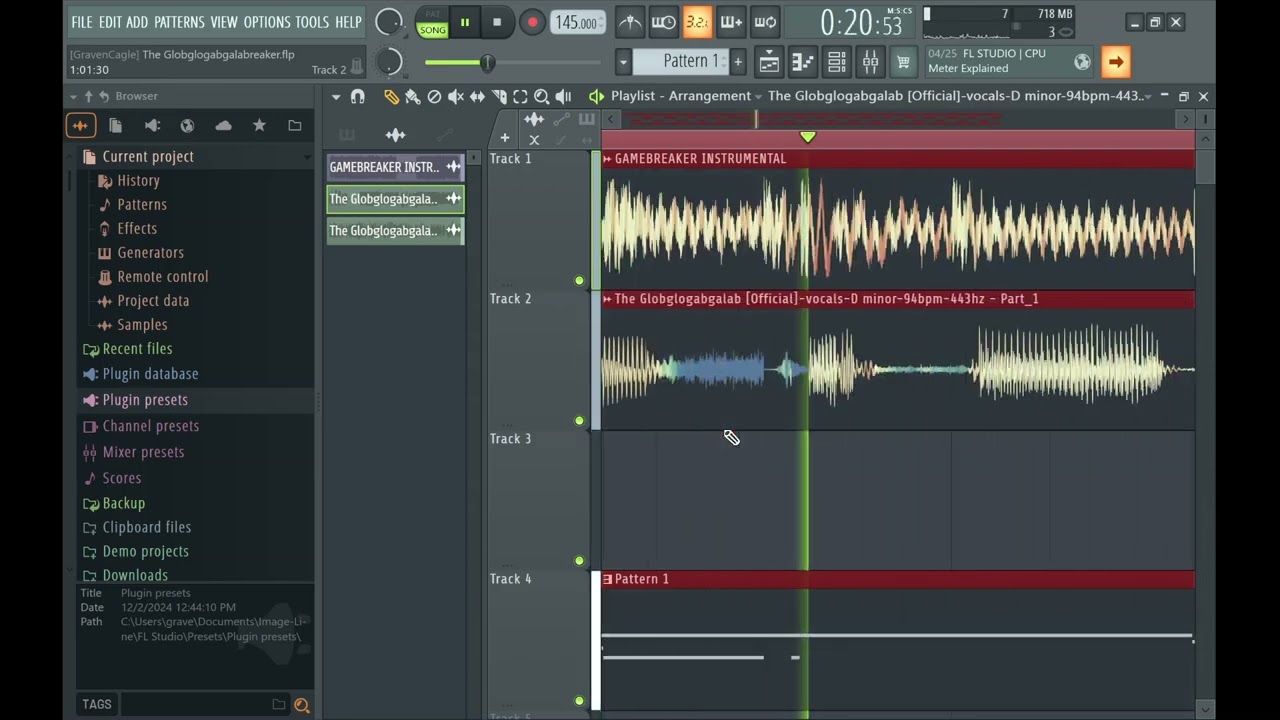Select the browser favorites star tab

coord(259,126)
